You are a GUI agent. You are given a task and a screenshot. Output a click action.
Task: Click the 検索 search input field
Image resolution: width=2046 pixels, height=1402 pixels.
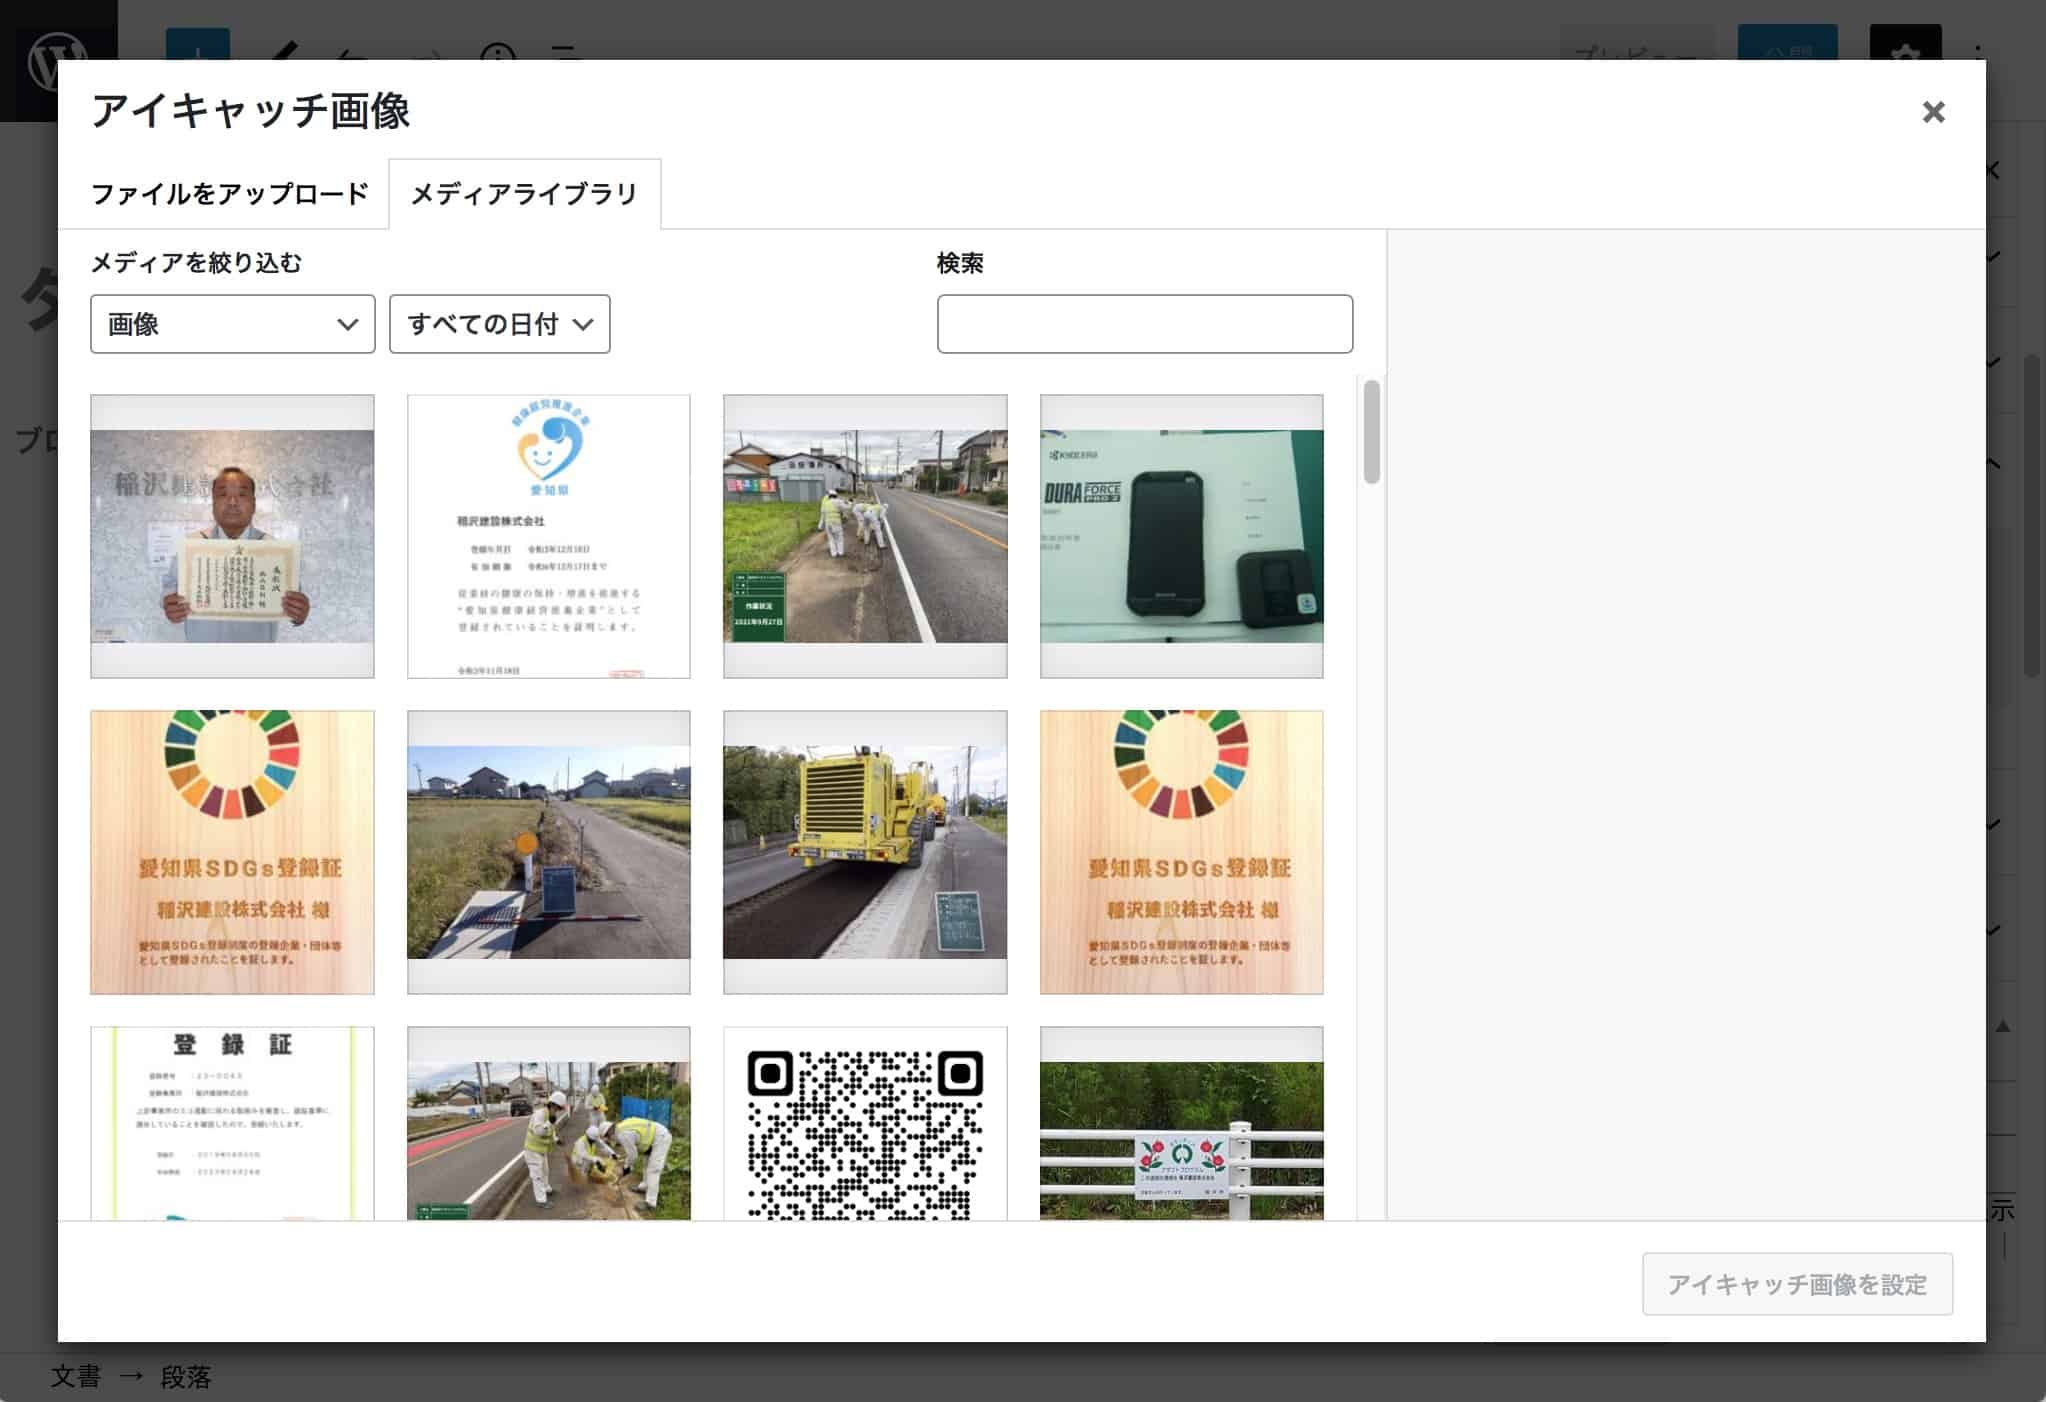coord(1145,324)
